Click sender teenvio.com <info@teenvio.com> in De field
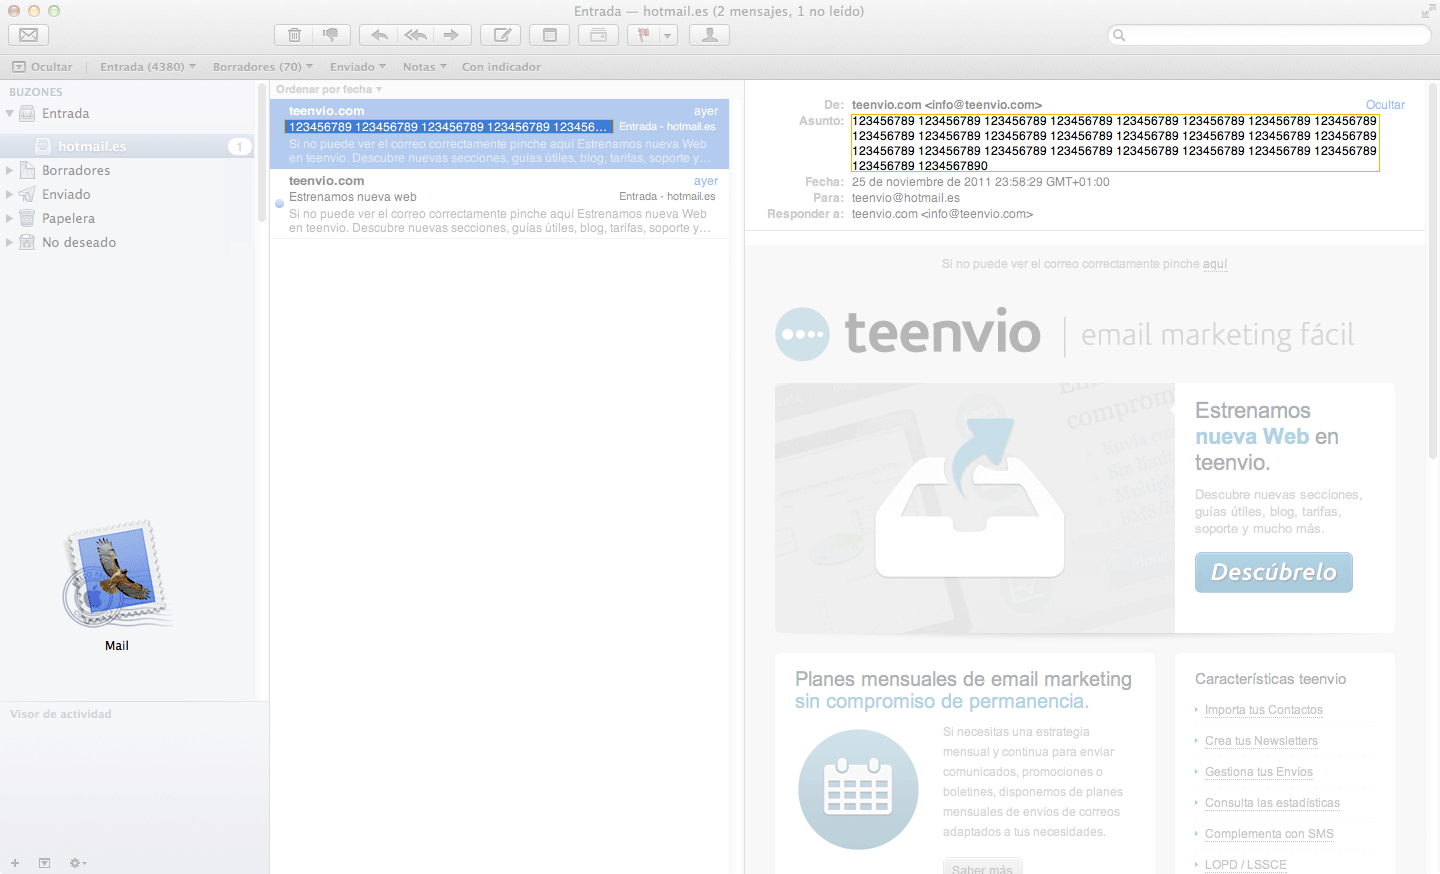The height and width of the screenshot is (874, 1440). 947,105
